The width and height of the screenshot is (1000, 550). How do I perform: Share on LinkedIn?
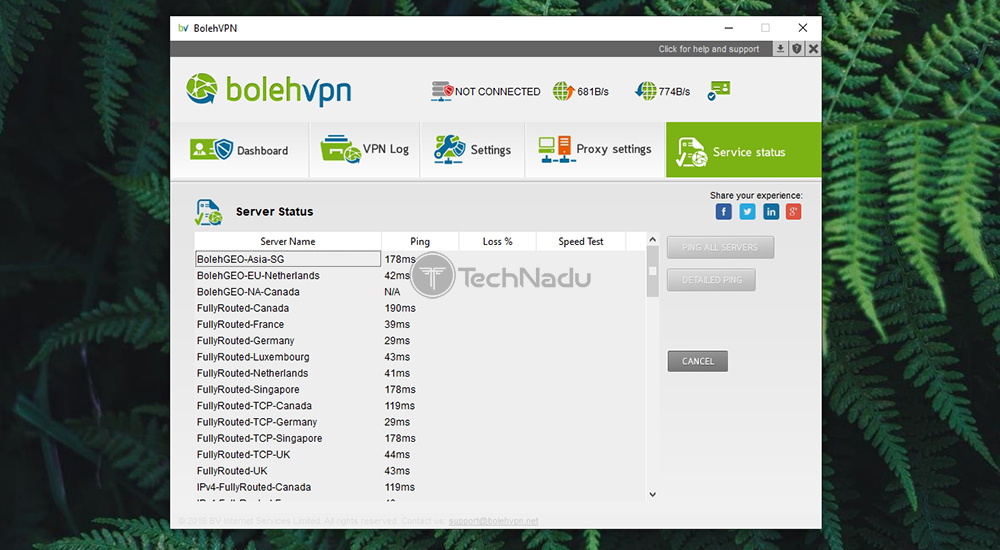click(x=770, y=212)
